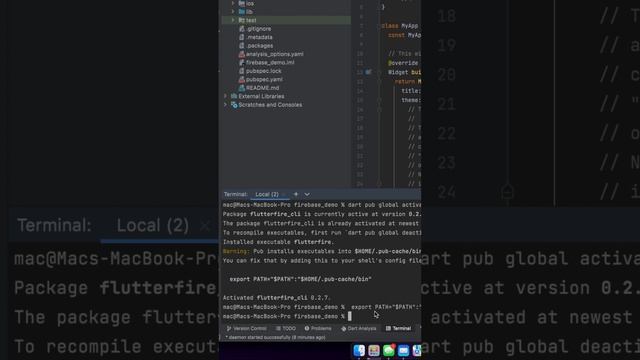This screenshot has width=640, height=360.
Task: Select the Terminal tool window tab
Action: pyautogui.click(x=398, y=328)
